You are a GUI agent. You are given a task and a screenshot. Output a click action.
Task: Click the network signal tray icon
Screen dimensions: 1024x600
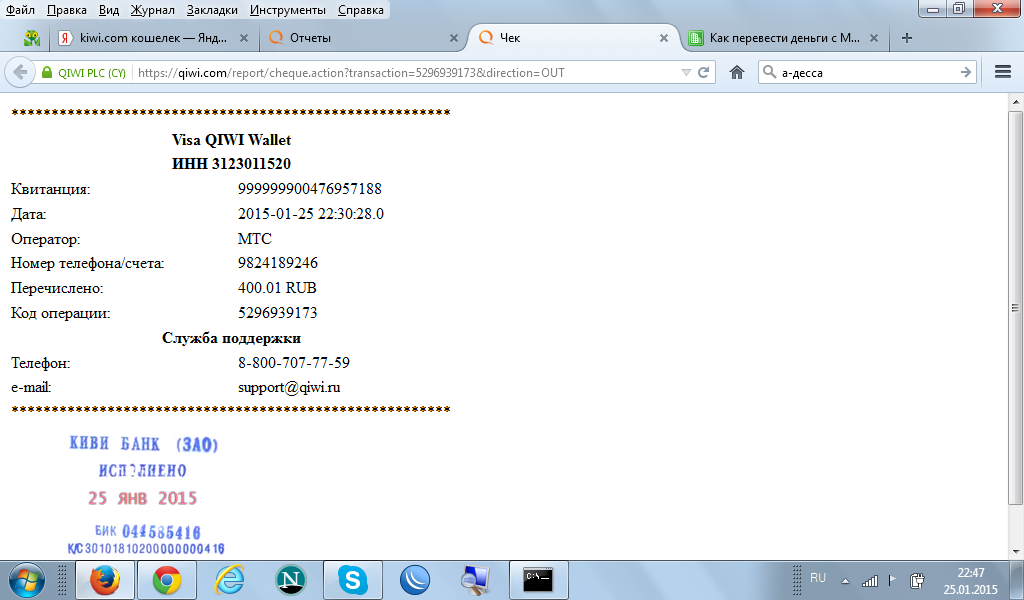tap(870, 580)
